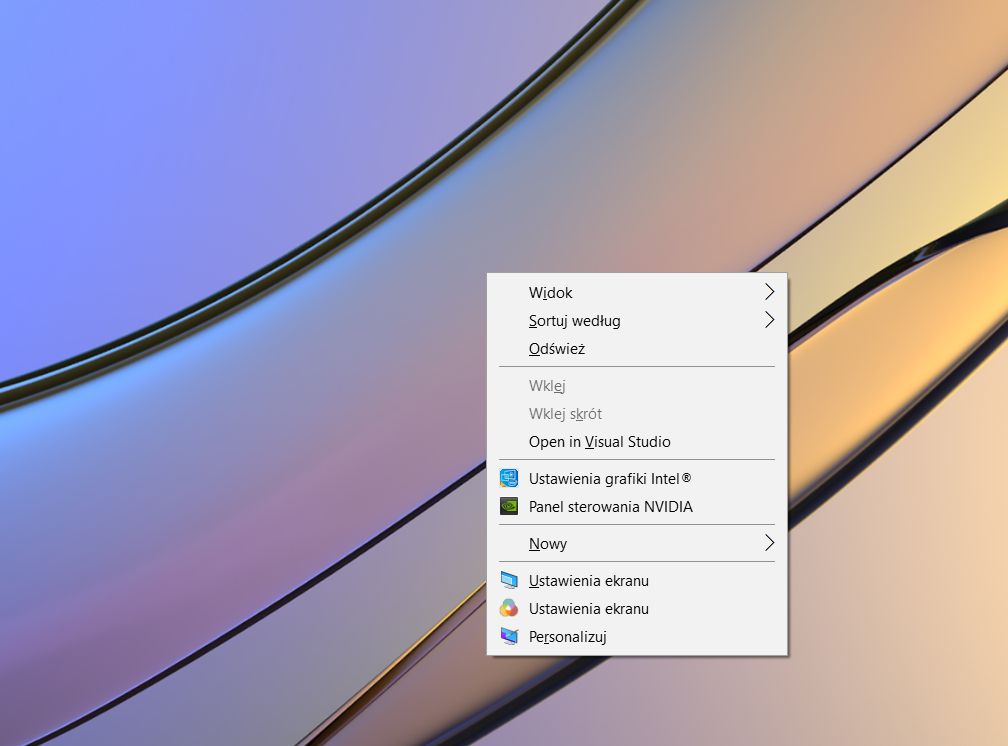Click the NVIDIA control panel icon
Image resolution: width=1008 pixels, height=746 pixels.
[510, 507]
